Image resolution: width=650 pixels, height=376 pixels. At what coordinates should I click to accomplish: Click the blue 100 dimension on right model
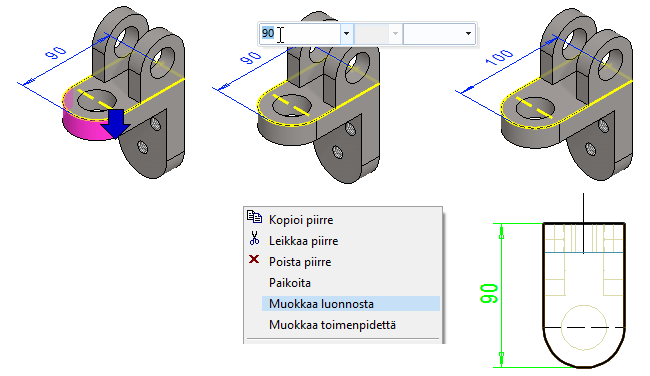499,57
